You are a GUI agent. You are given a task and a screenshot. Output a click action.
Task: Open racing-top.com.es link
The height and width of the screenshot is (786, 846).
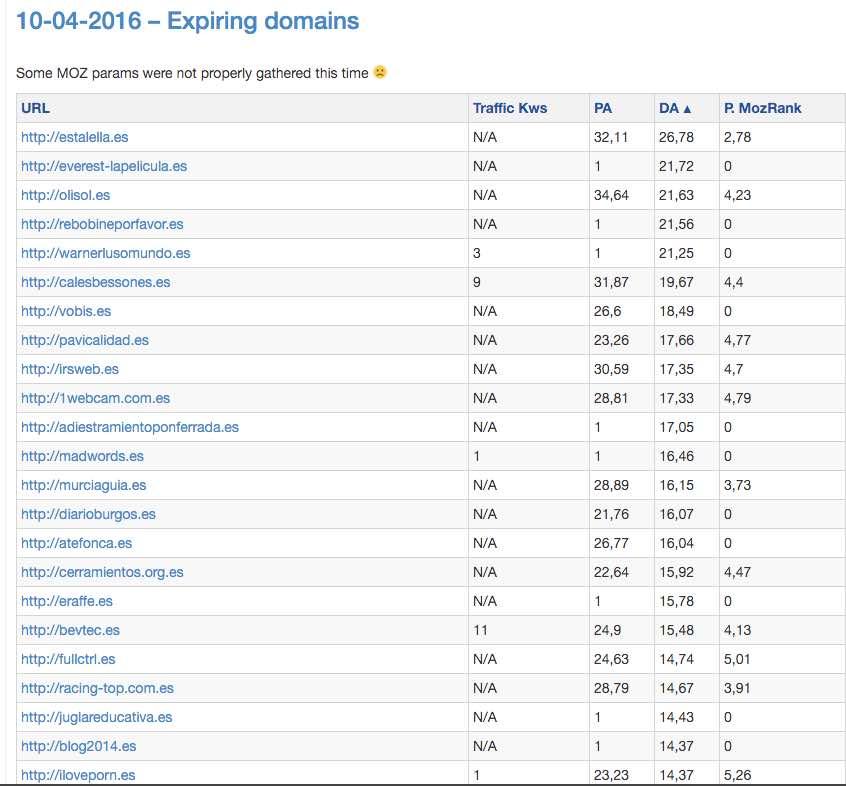97,688
